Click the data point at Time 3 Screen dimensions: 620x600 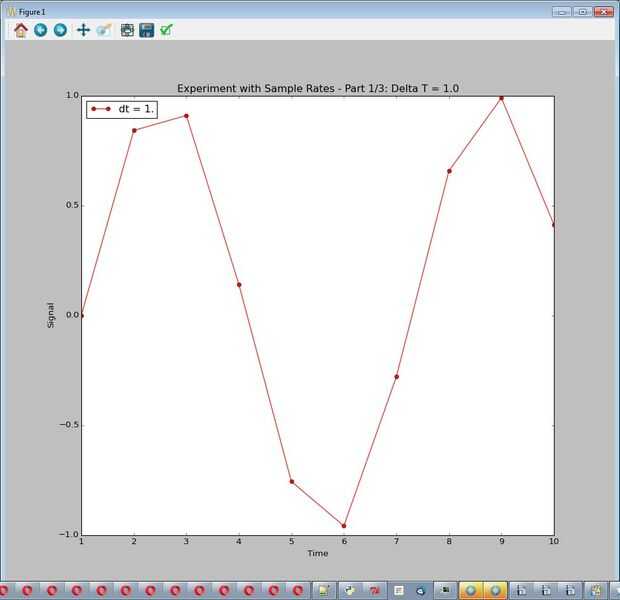(x=186, y=116)
